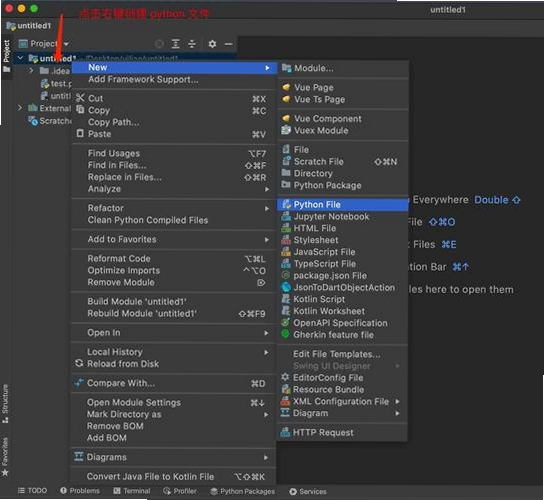Hide the Project panel with the minus icon
This screenshot has height=500, width=544.
(228, 44)
